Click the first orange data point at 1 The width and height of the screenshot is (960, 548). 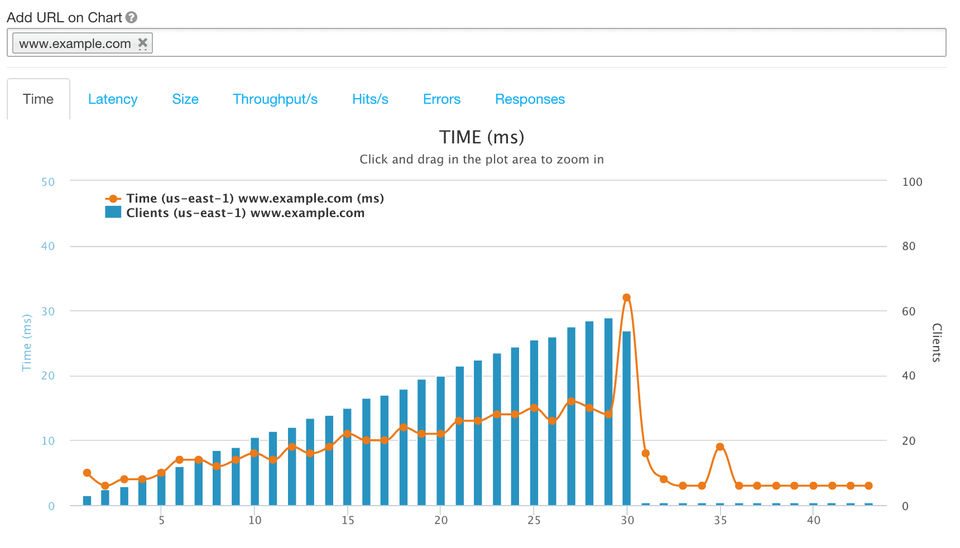(x=87, y=473)
